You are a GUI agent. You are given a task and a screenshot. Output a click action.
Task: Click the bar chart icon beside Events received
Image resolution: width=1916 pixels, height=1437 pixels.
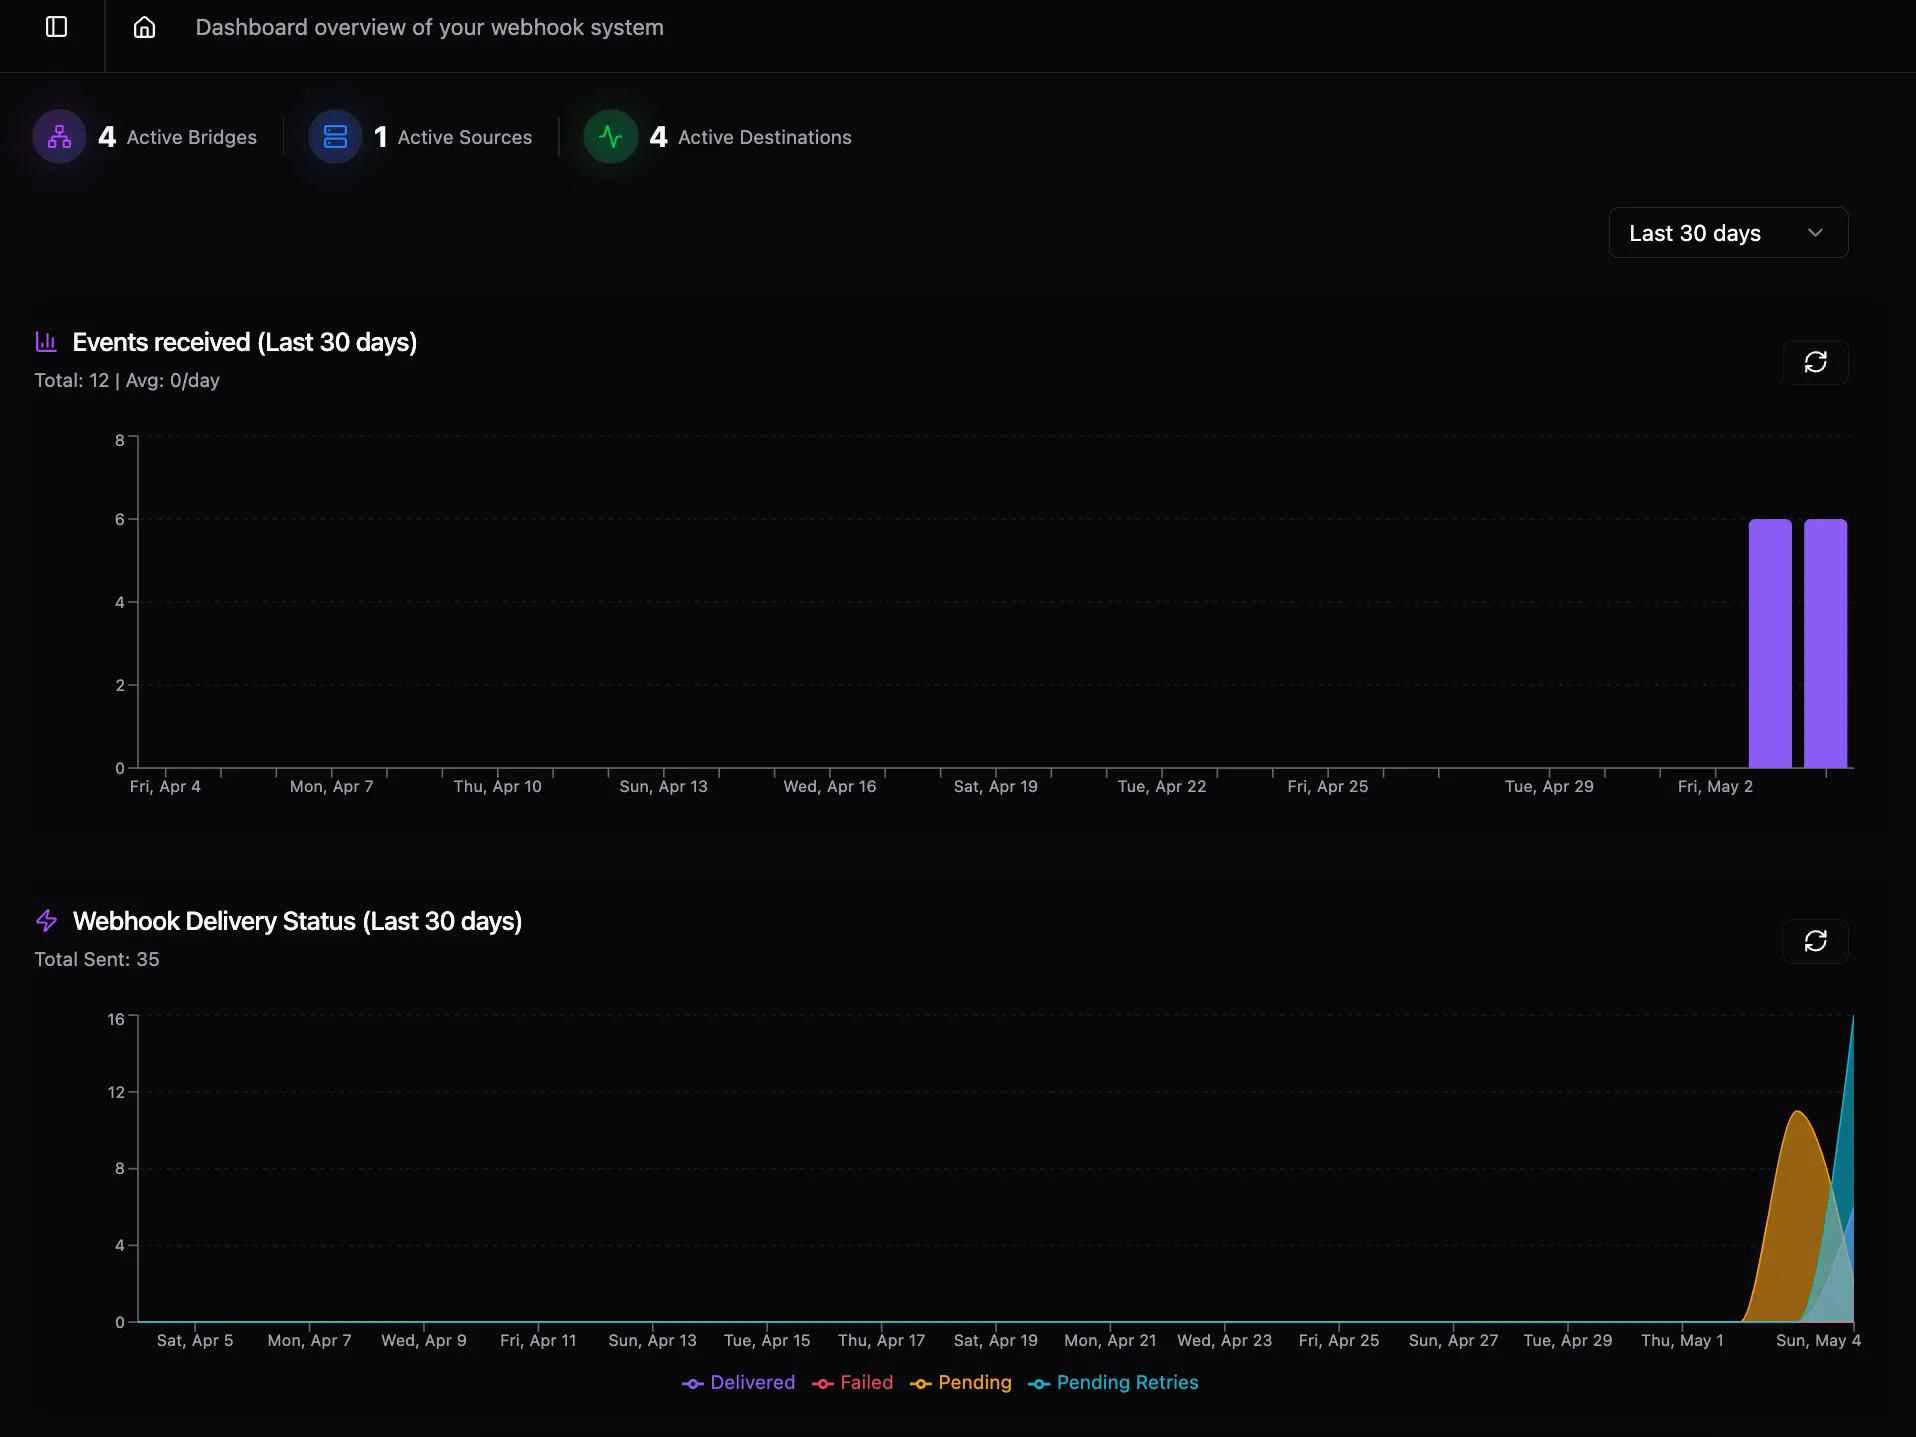click(x=46, y=342)
